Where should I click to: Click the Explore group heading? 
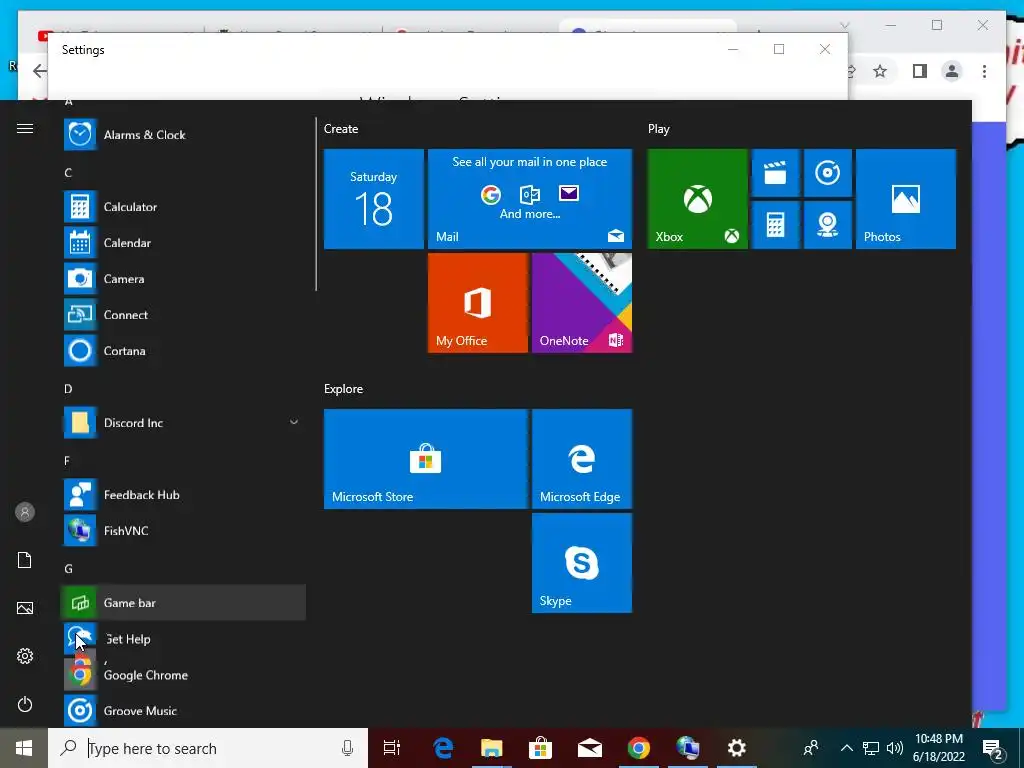(344, 389)
